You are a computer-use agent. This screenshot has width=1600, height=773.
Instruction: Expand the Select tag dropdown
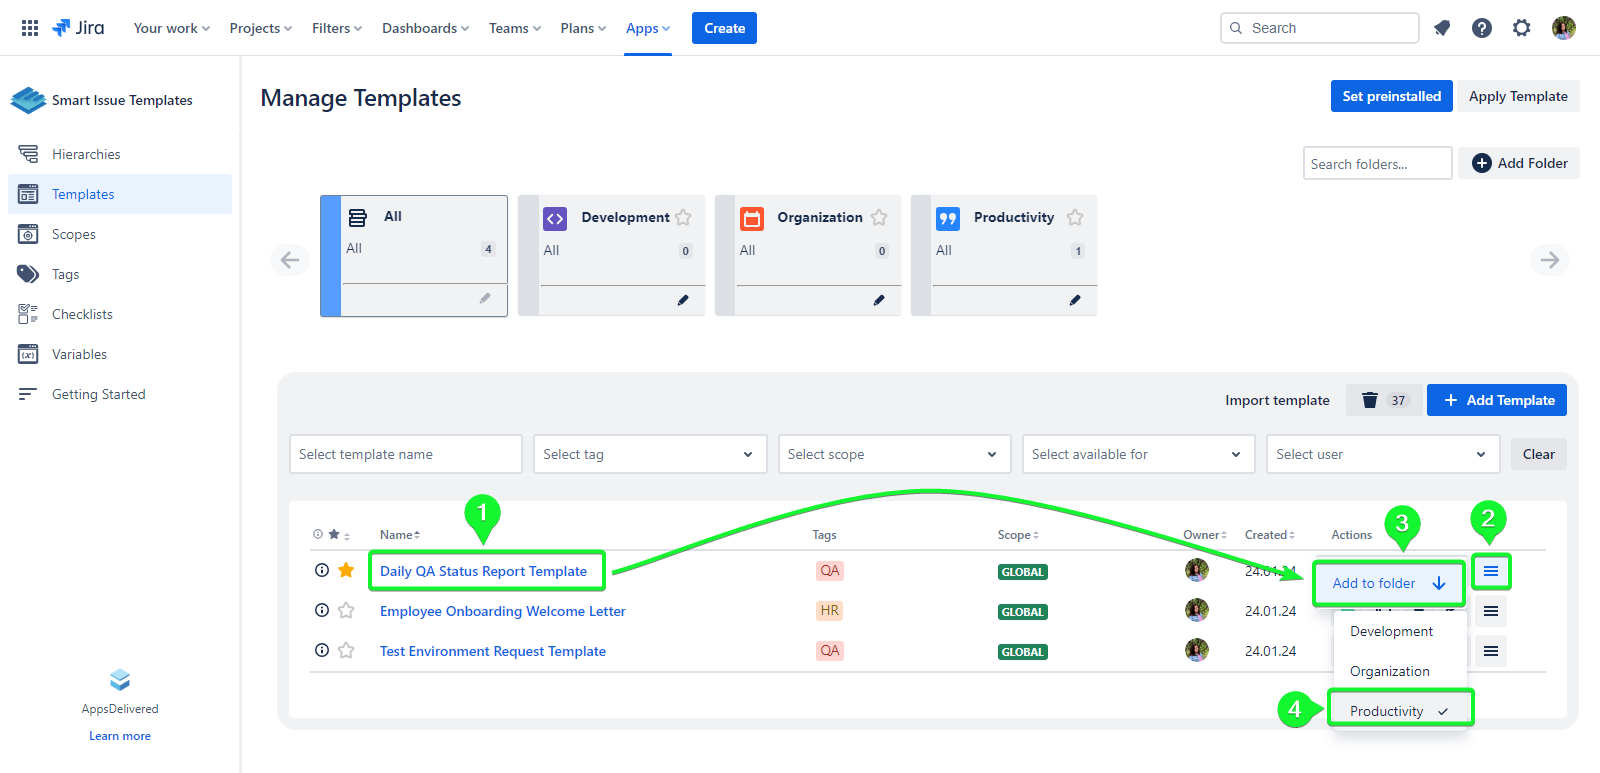(649, 454)
